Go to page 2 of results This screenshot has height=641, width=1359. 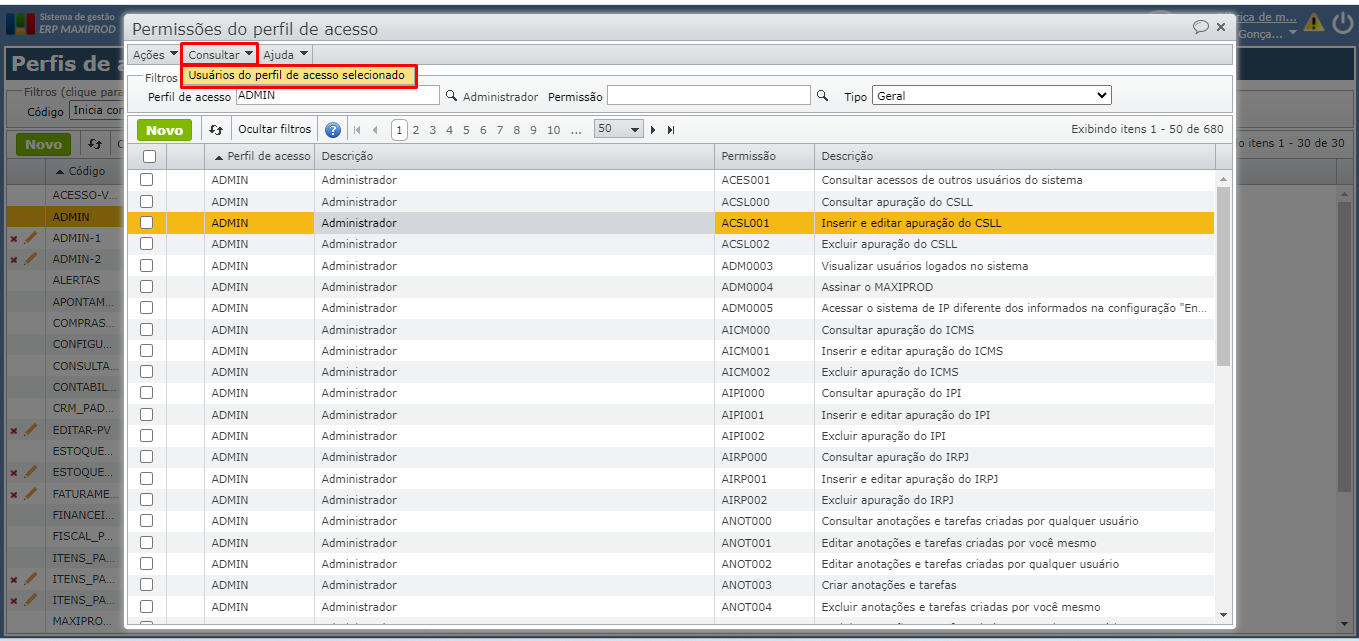[416, 130]
